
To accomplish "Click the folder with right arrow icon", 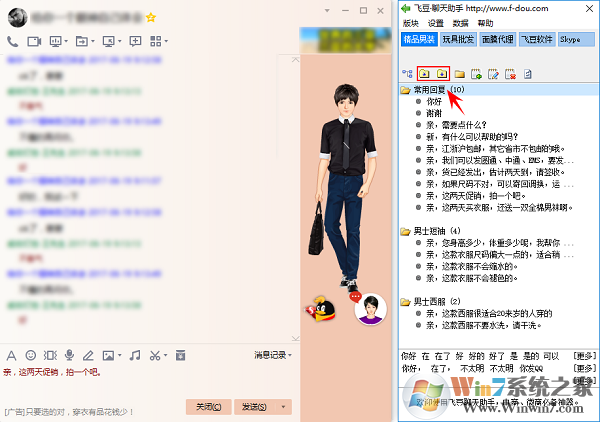I will pyautogui.click(x=424, y=73).
